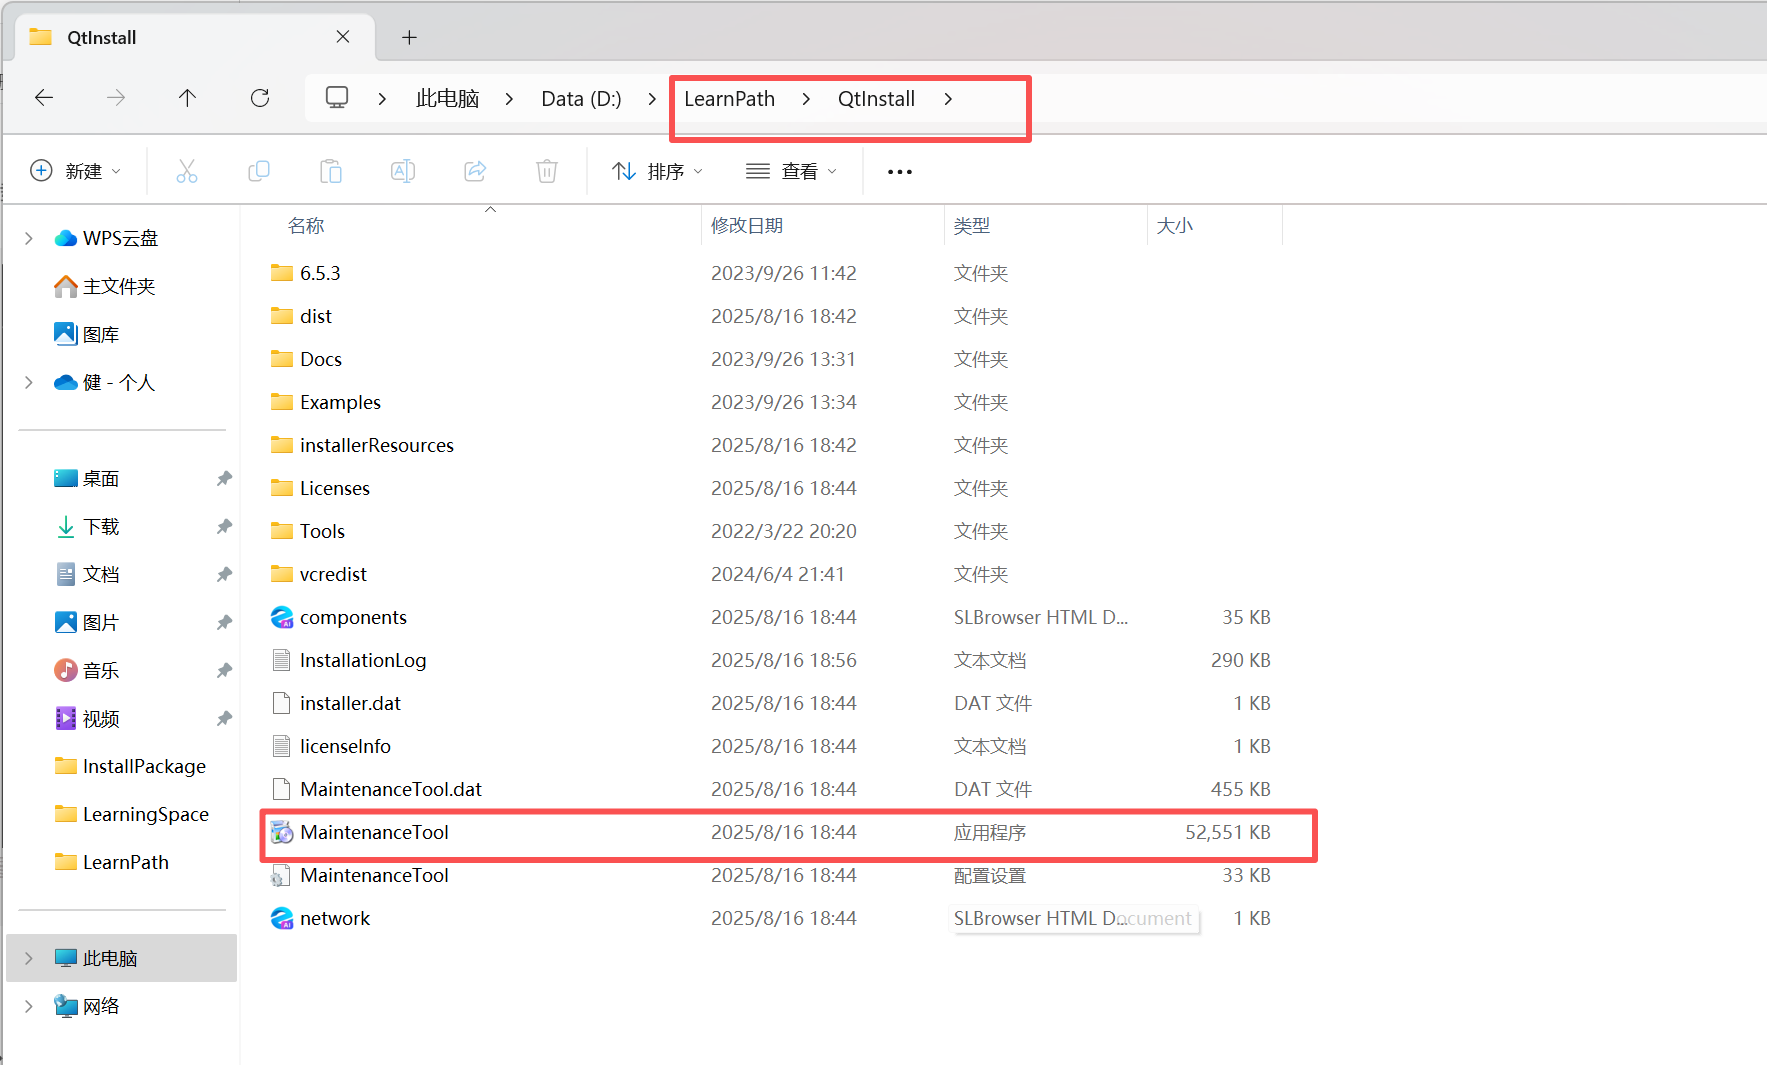The width and height of the screenshot is (1767, 1065).
Task: Sort by 修改日期 column header
Action: click(x=746, y=226)
